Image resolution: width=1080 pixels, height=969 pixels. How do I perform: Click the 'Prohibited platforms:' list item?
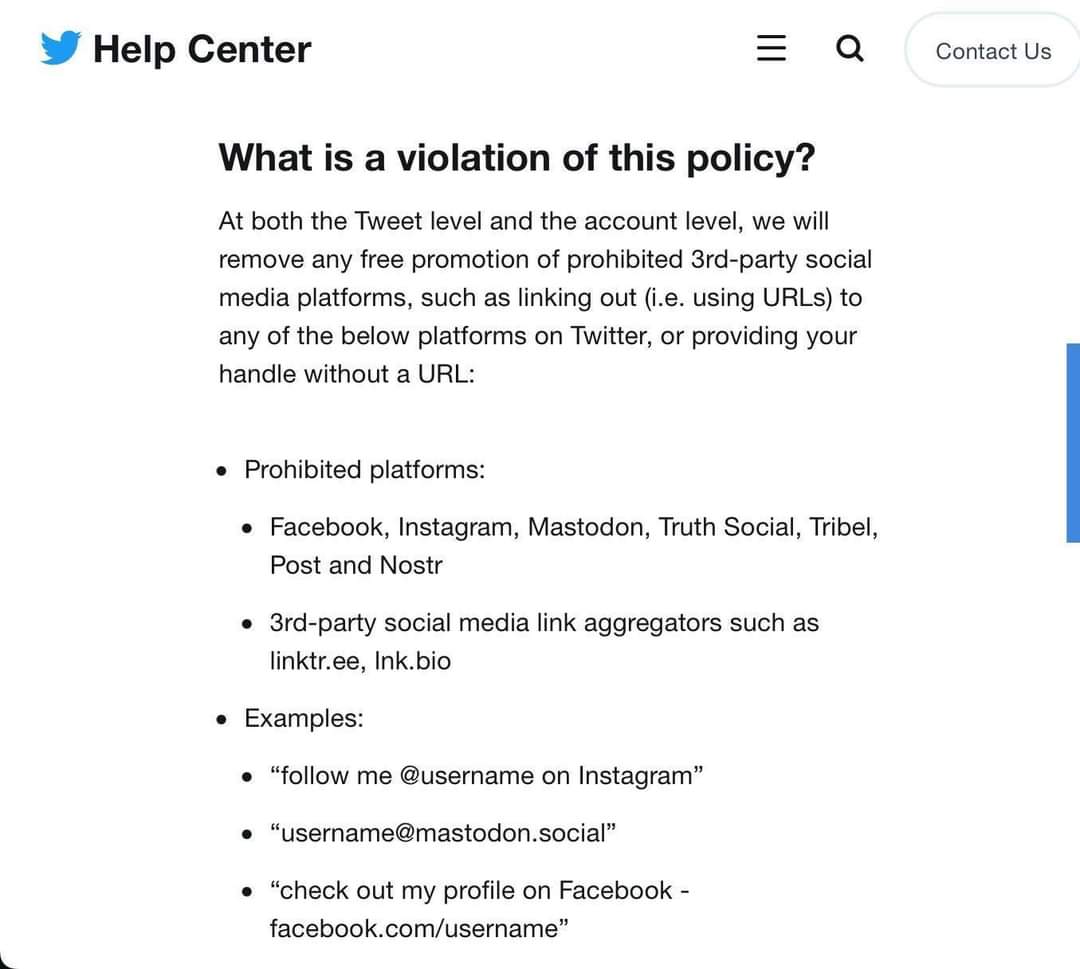click(364, 470)
